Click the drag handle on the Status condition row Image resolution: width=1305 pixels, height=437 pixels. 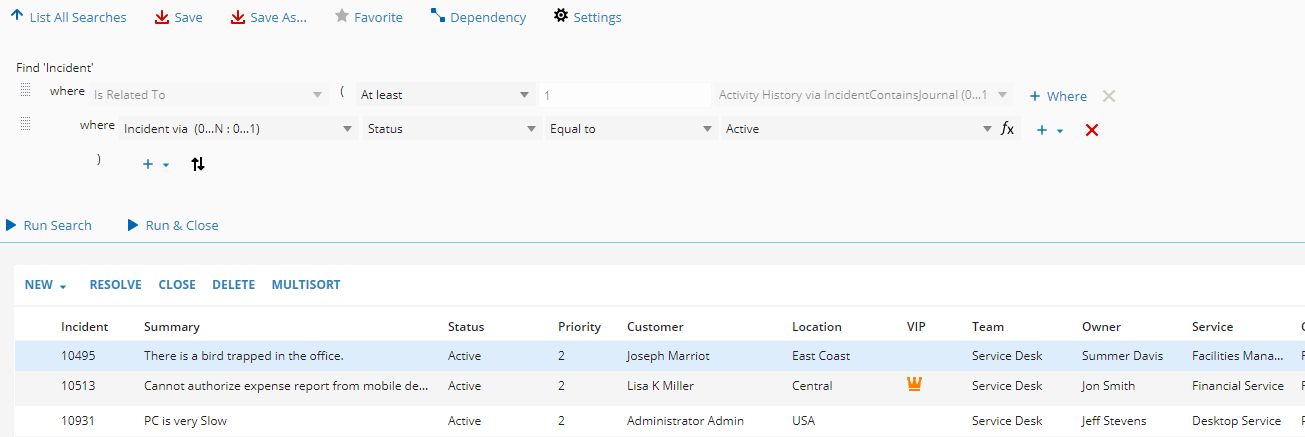(x=26, y=125)
